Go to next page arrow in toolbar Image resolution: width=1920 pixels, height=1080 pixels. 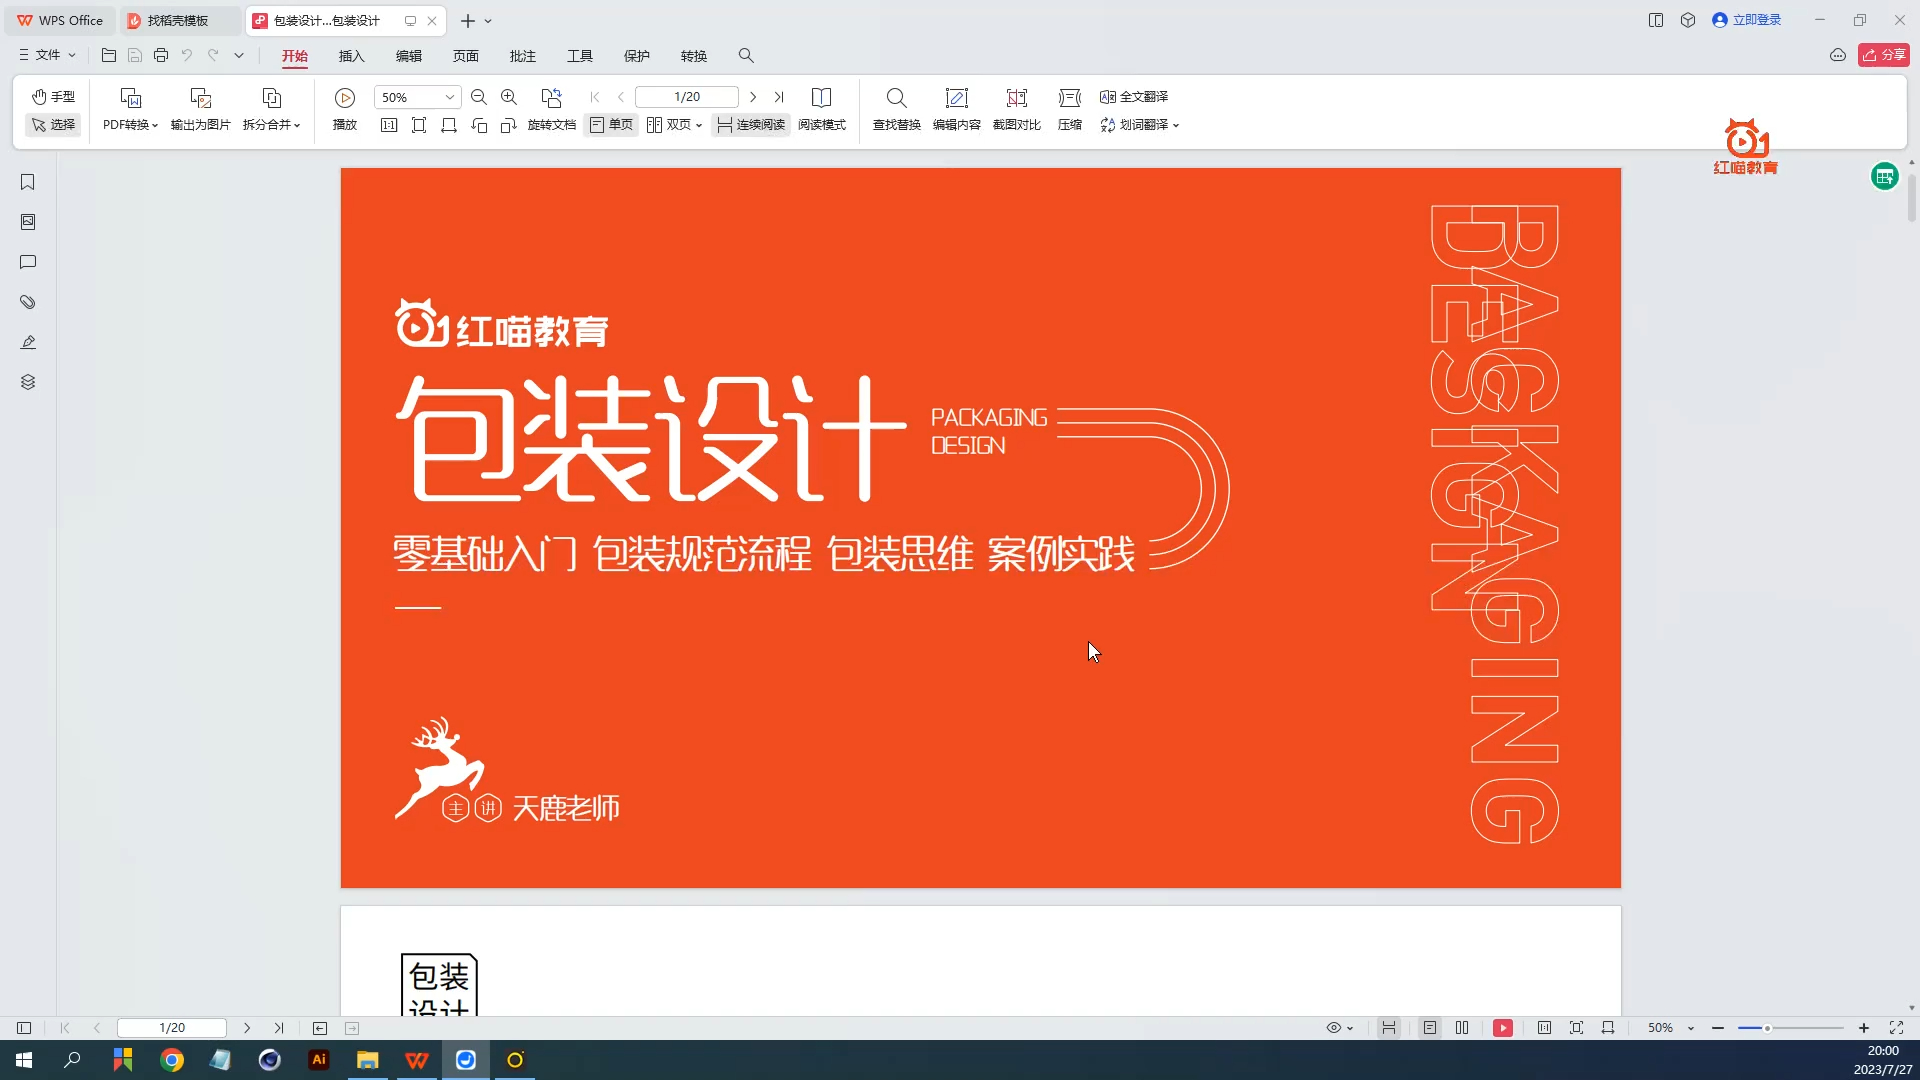(x=753, y=97)
